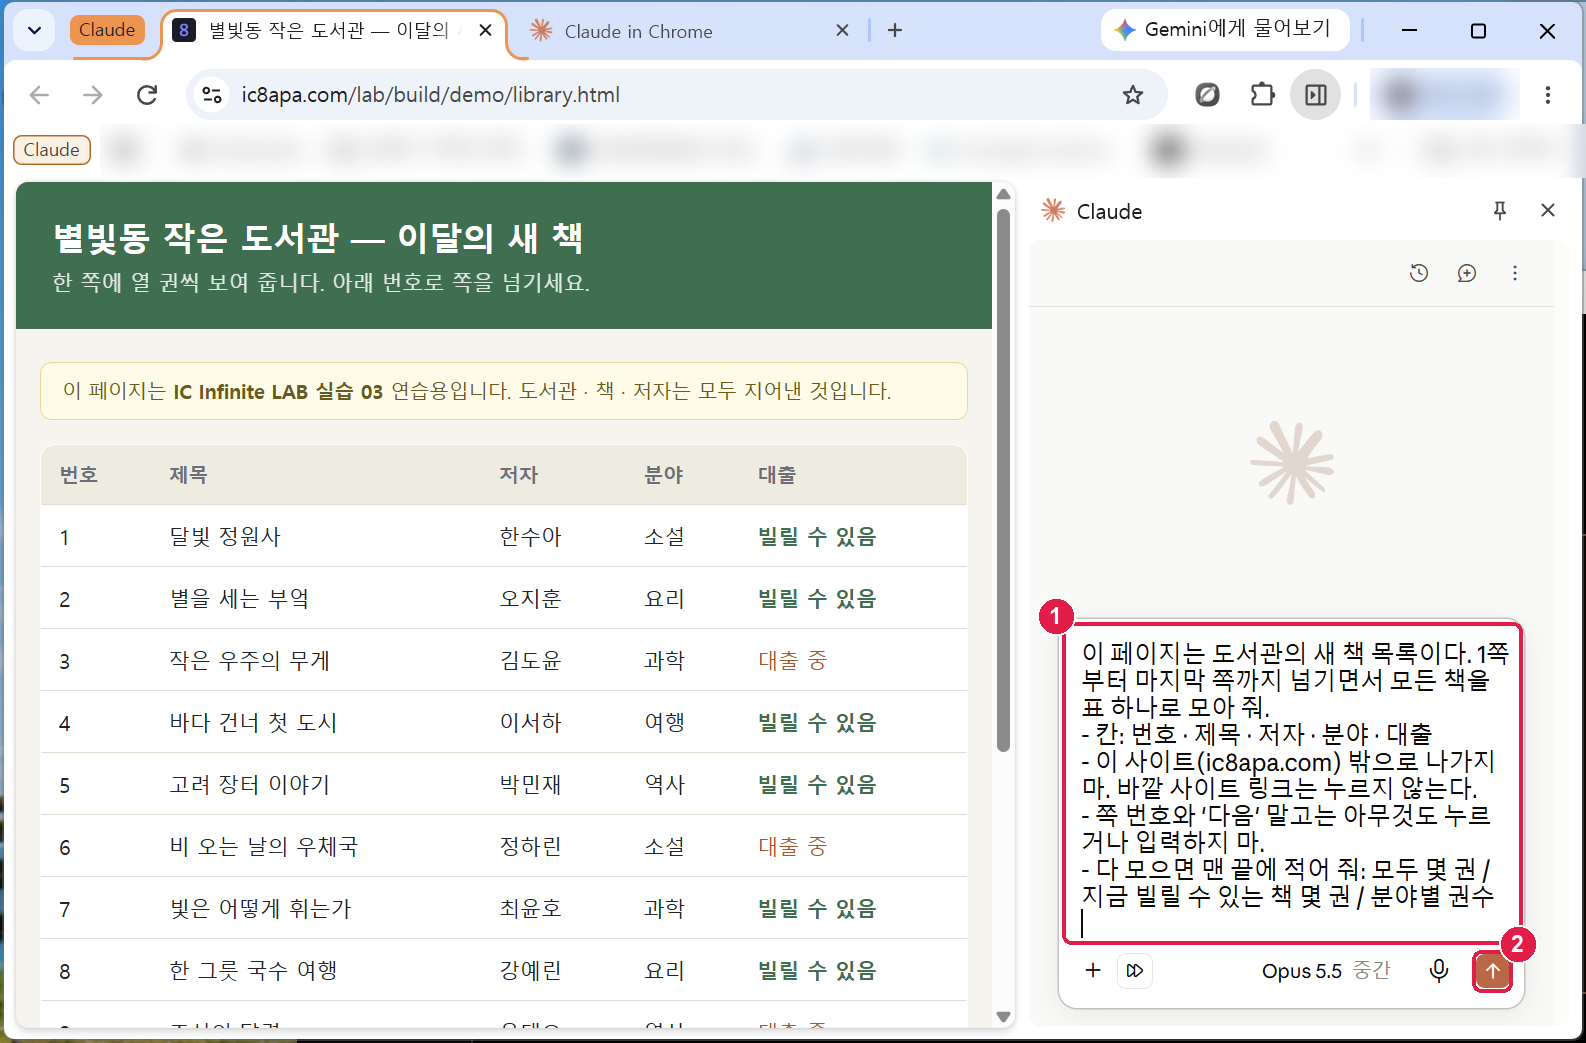Go back to the previous page
Viewport: 1586px width, 1043px height.
39,95
